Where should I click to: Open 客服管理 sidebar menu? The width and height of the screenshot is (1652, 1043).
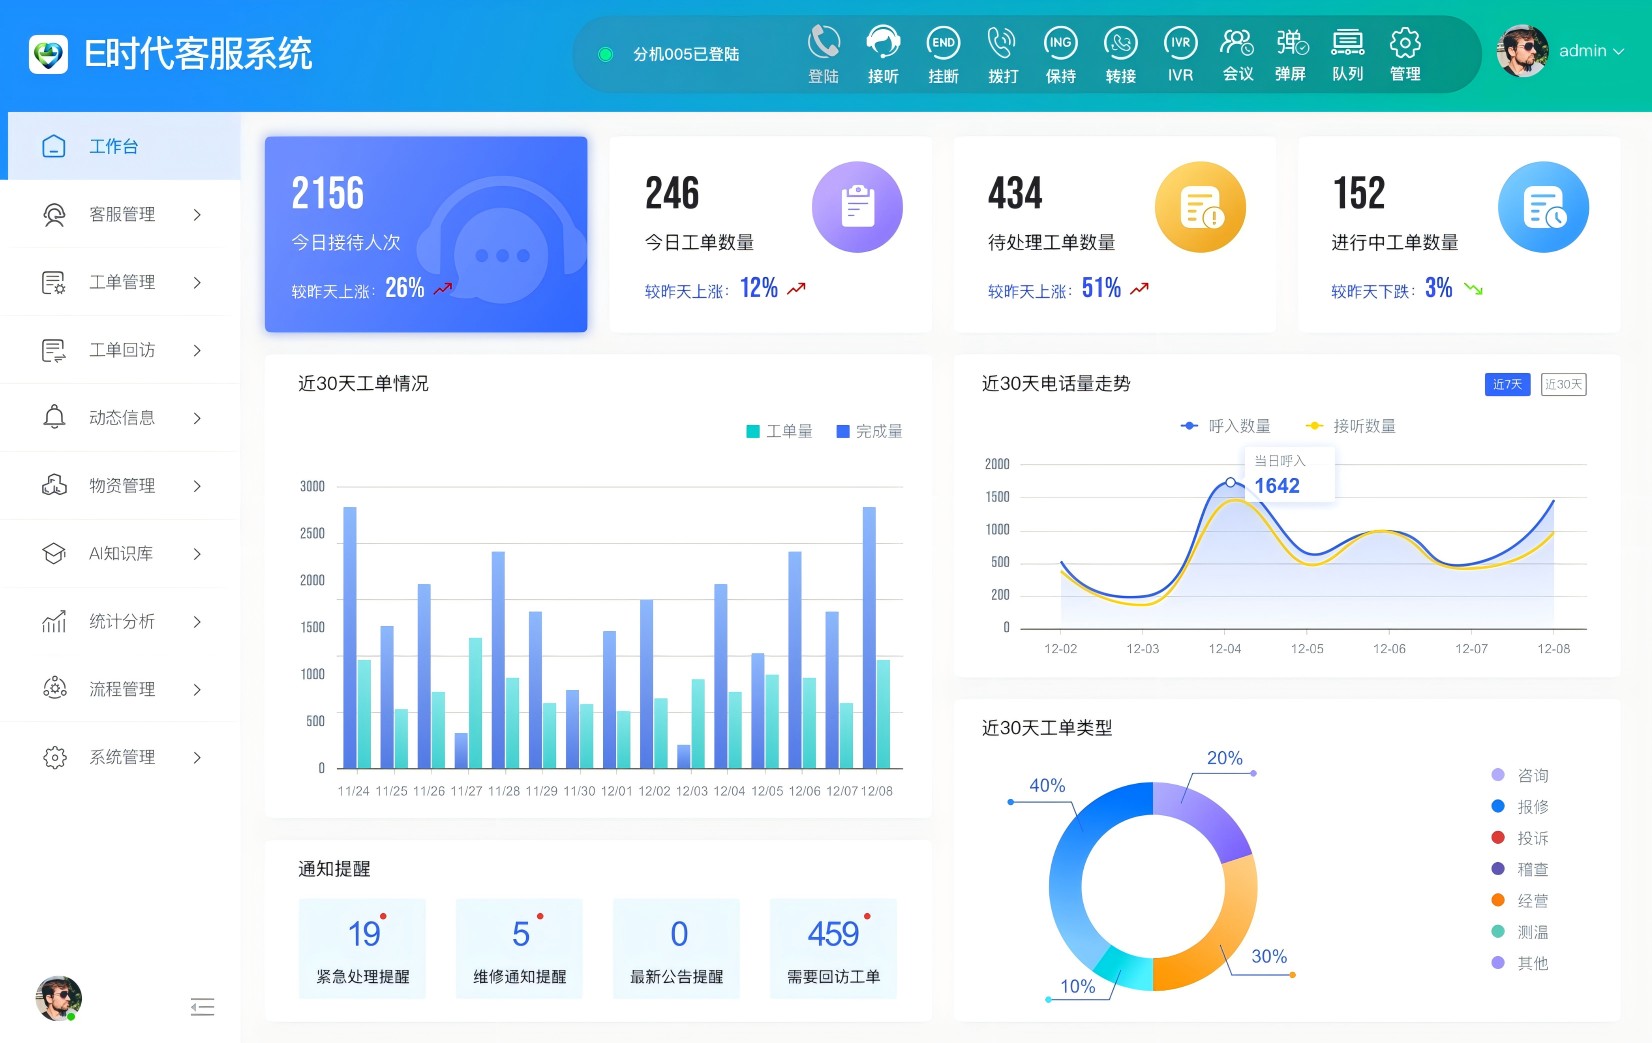coord(120,214)
